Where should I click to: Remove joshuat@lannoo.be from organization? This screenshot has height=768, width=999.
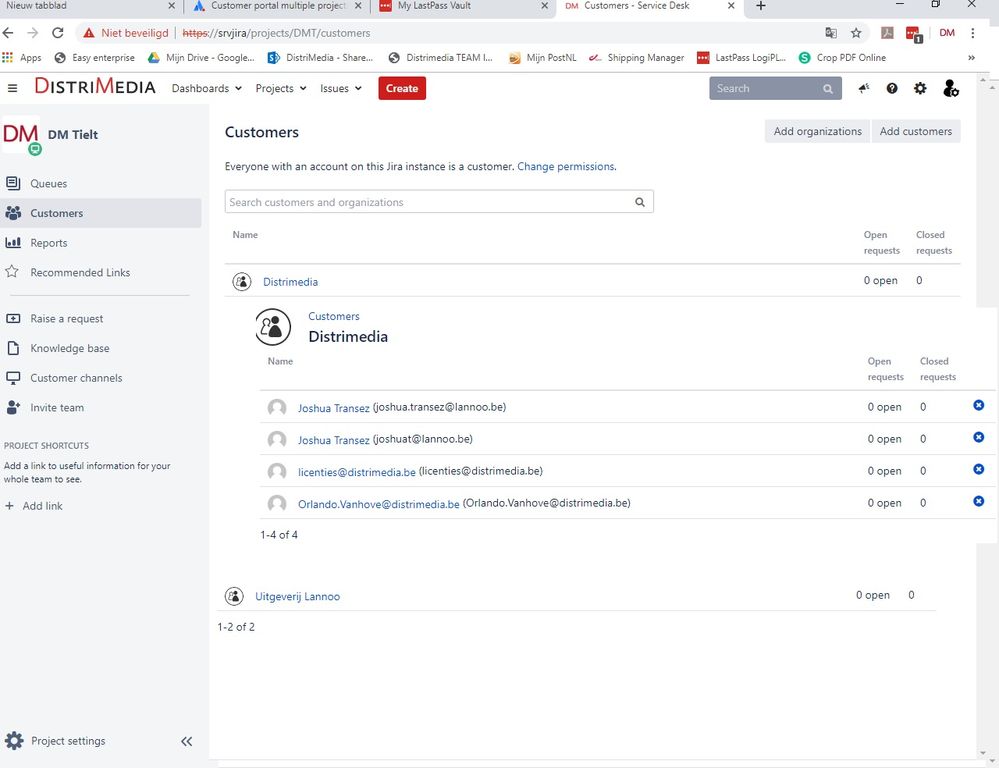(x=979, y=437)
